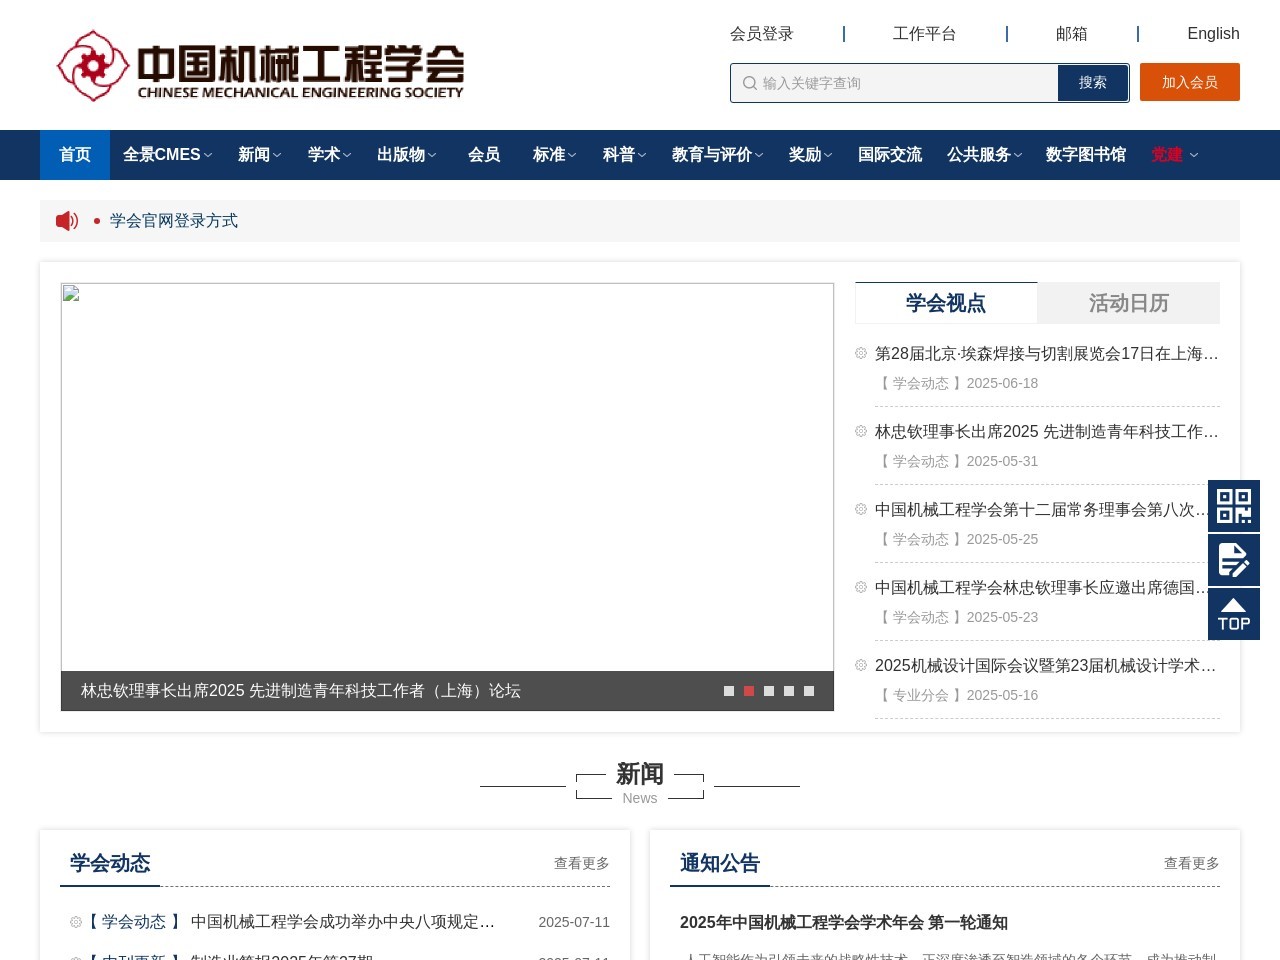Image resolution: width=1280 pixels, height=960 pixels.
Task: Open the 首页 menu item
Action: pyautogui.click(x=74, y=155)
